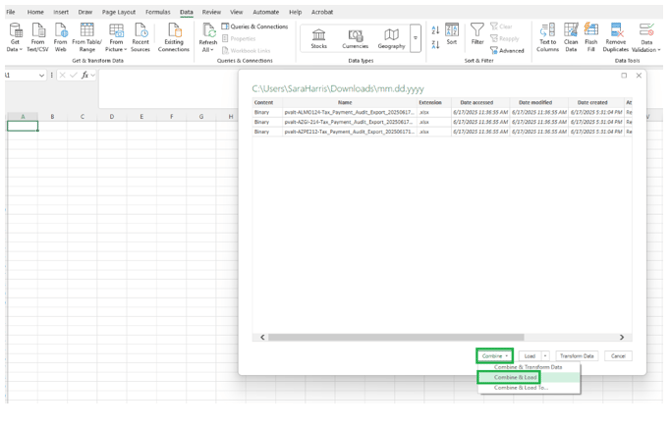This screenshot has width=670, height=430.
Task: Click Refresh All icon
Action: (x=209, y=31)
